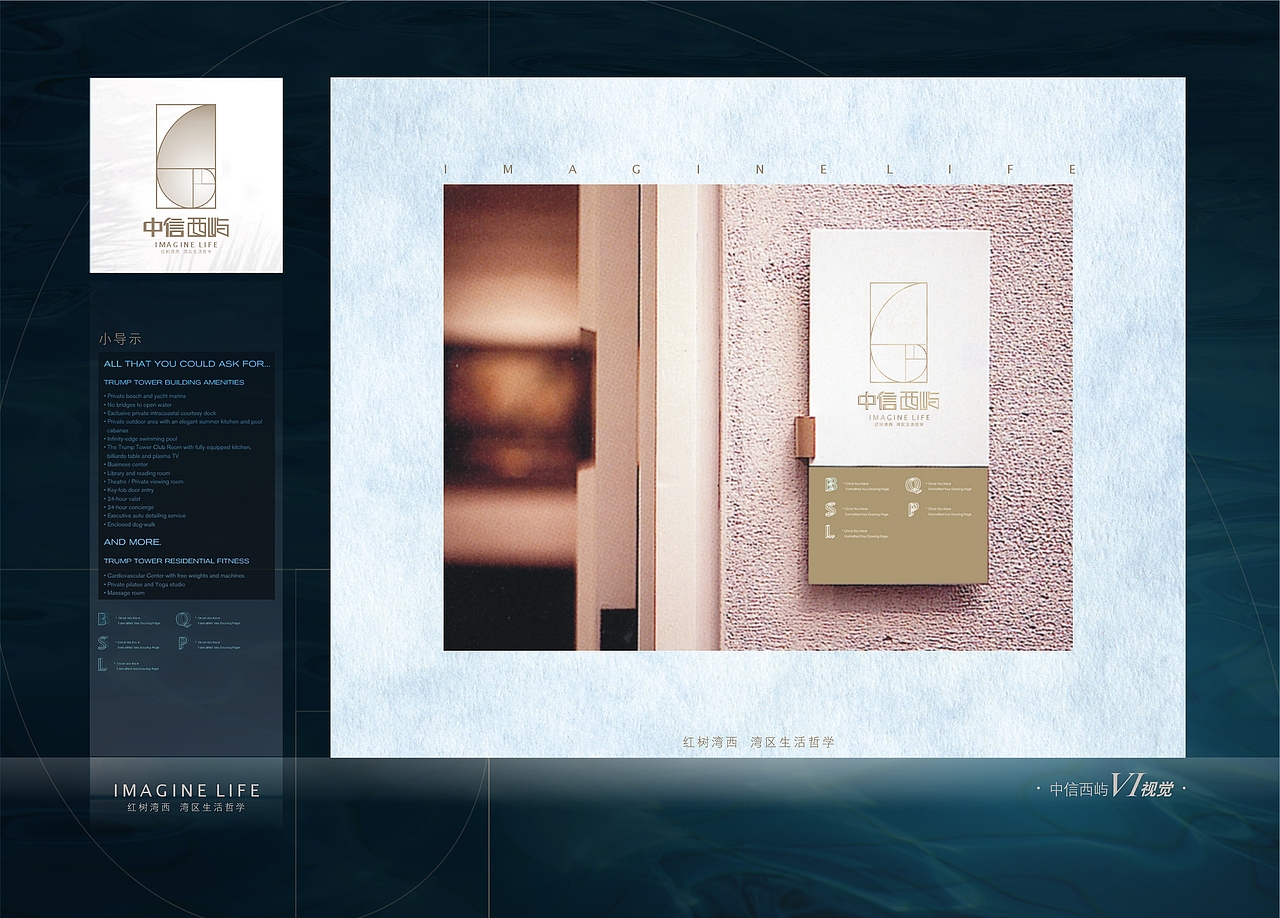Click the 'Private beach and yacht marina' line

point(145,396)
